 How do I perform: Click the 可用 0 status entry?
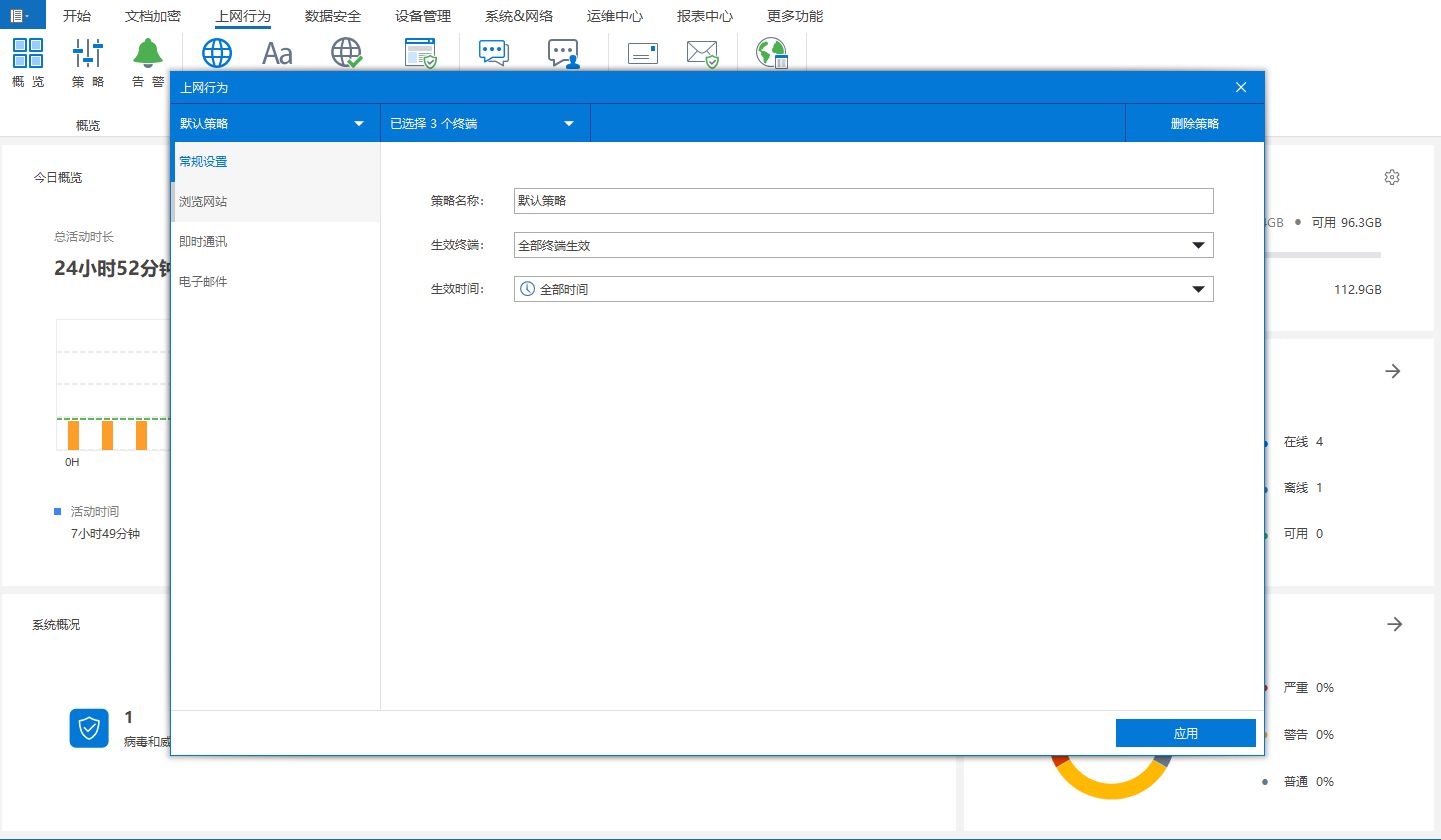[1303, 533]
